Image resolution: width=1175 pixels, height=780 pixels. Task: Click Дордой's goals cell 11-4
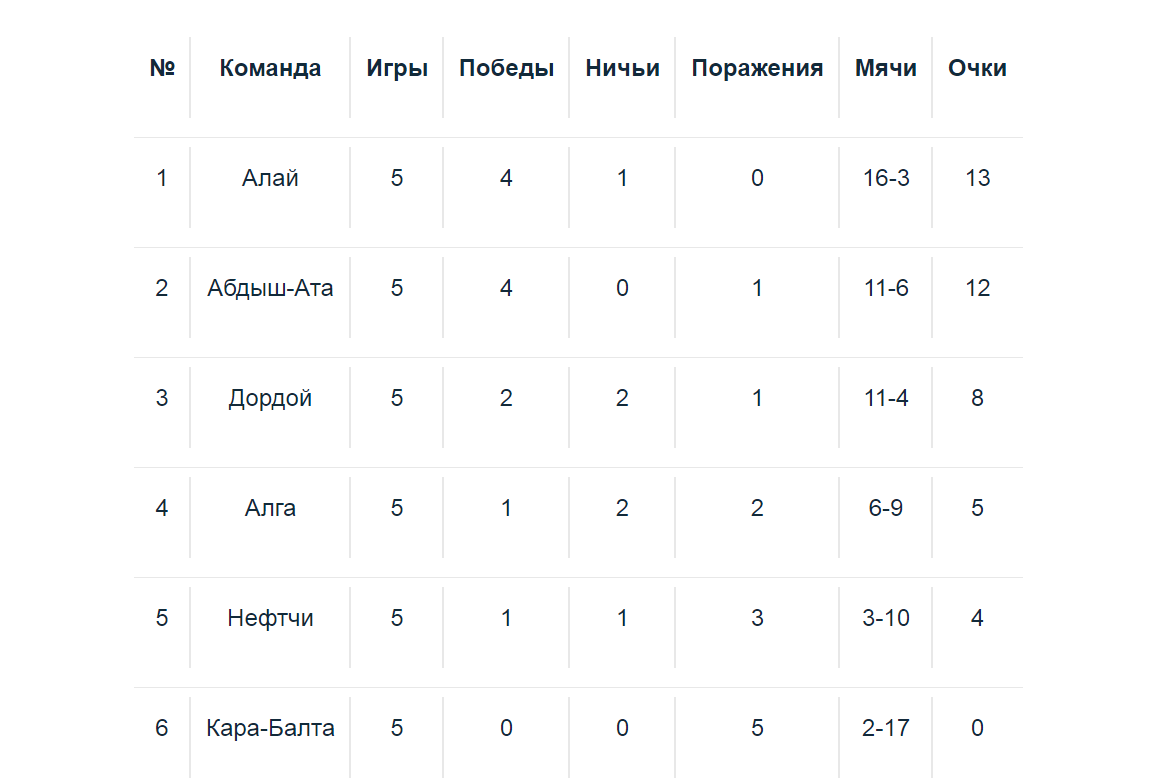click(886, 398)
